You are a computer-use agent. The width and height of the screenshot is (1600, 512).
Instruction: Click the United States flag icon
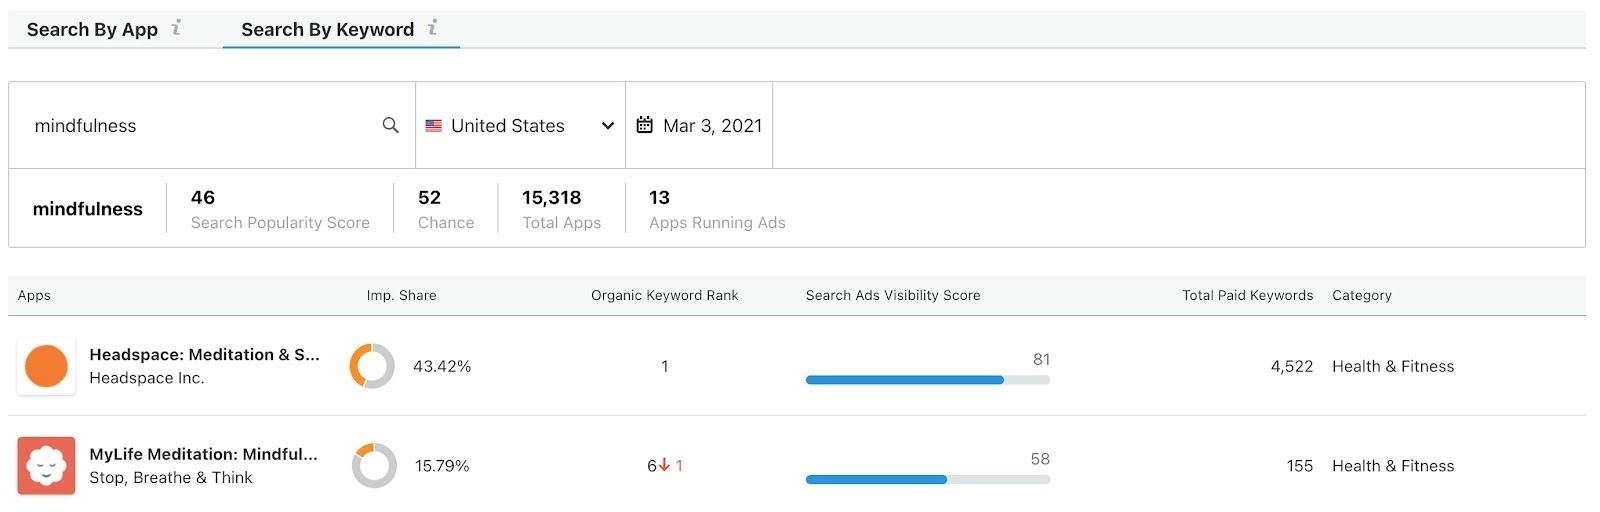434,126
